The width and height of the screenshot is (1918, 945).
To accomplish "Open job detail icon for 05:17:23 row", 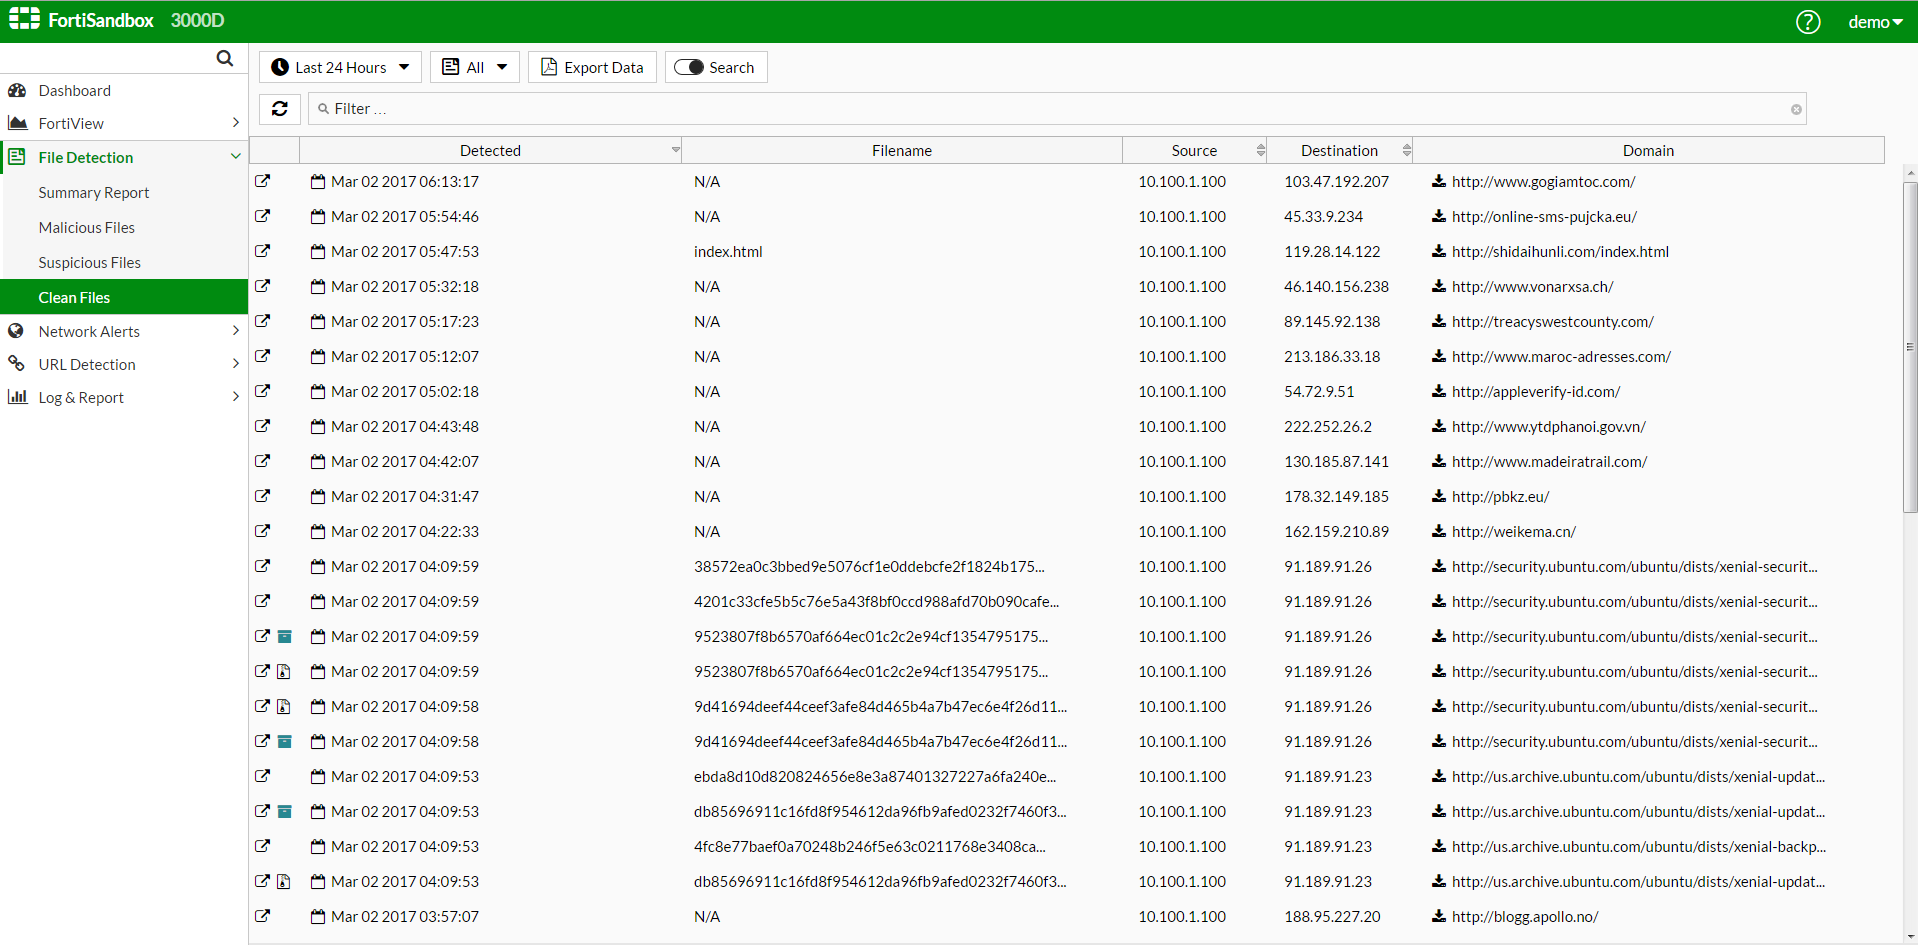I will 262,321.
